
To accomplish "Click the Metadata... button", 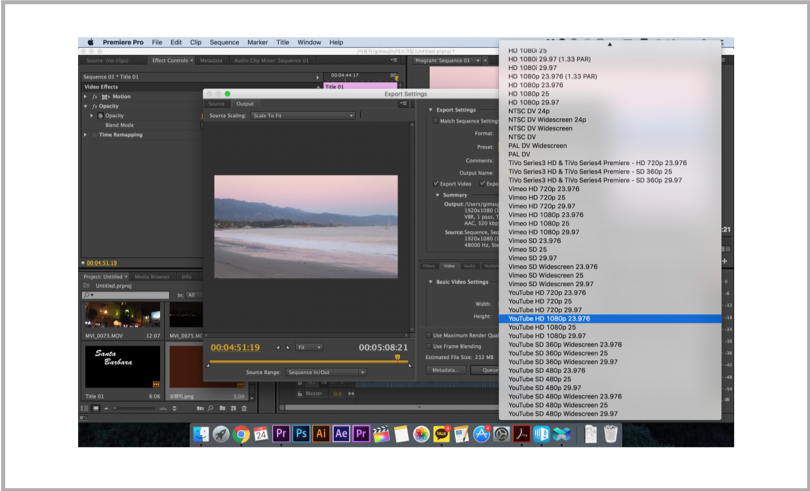I will coord(446,370).
